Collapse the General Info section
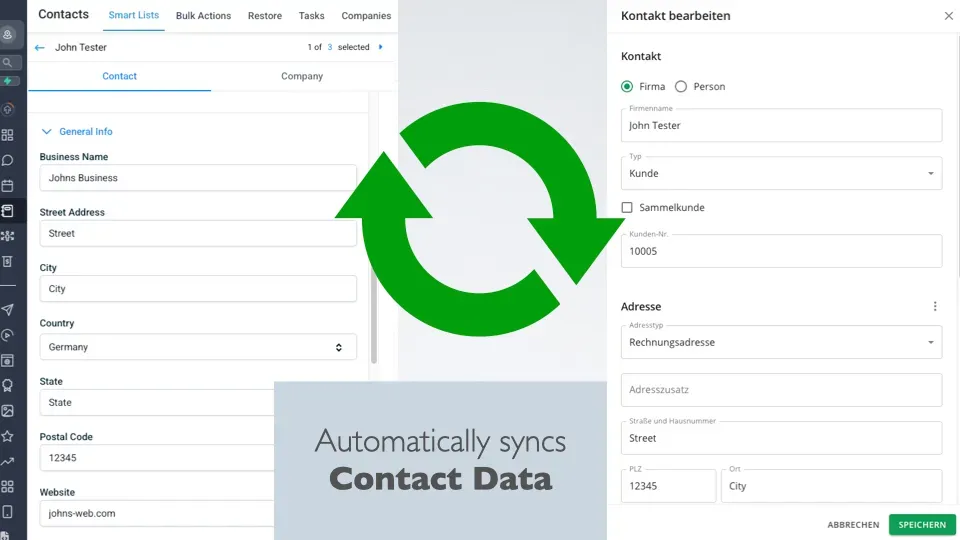The height and width of the screenshot is (540, 960). (x=46, y=132)
